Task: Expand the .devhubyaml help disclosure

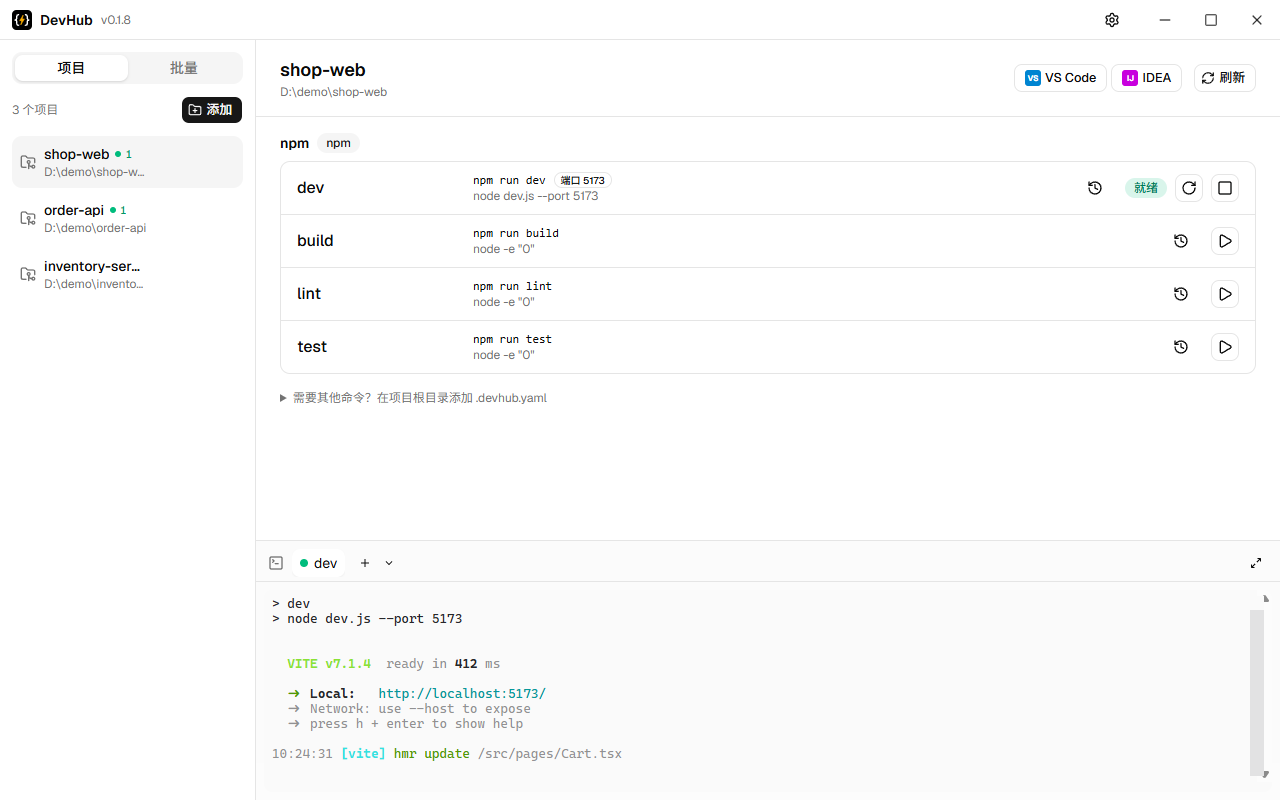Action: pos(413,398)
